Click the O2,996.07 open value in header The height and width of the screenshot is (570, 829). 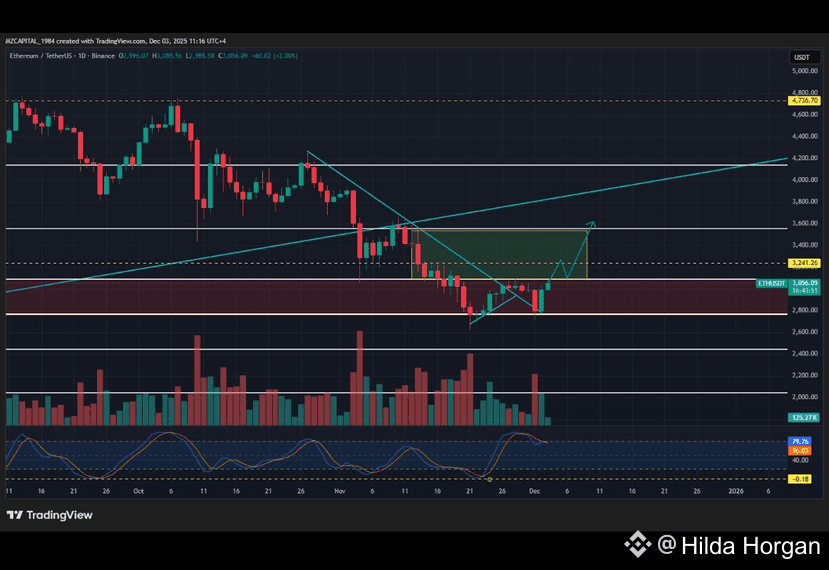[134, 56]
